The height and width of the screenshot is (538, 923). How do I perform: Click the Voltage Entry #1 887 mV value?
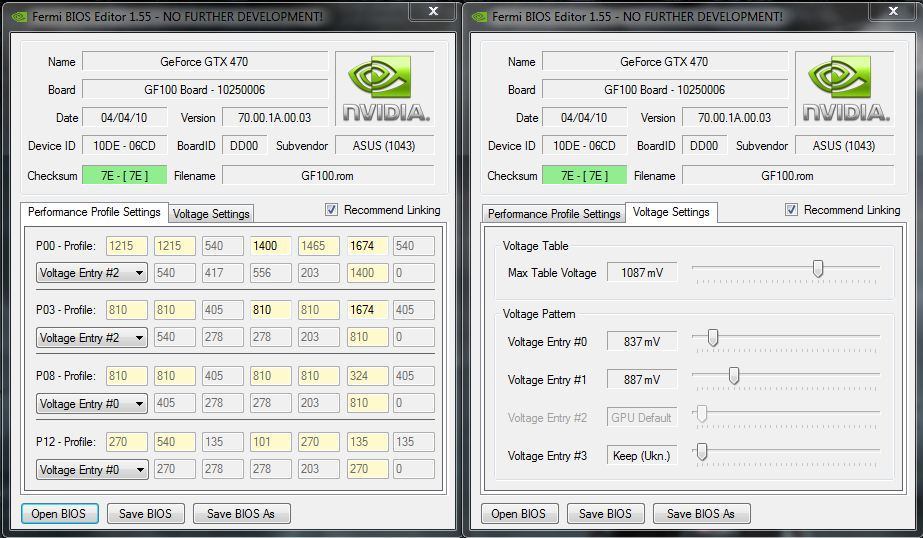(x=642, y=380)
